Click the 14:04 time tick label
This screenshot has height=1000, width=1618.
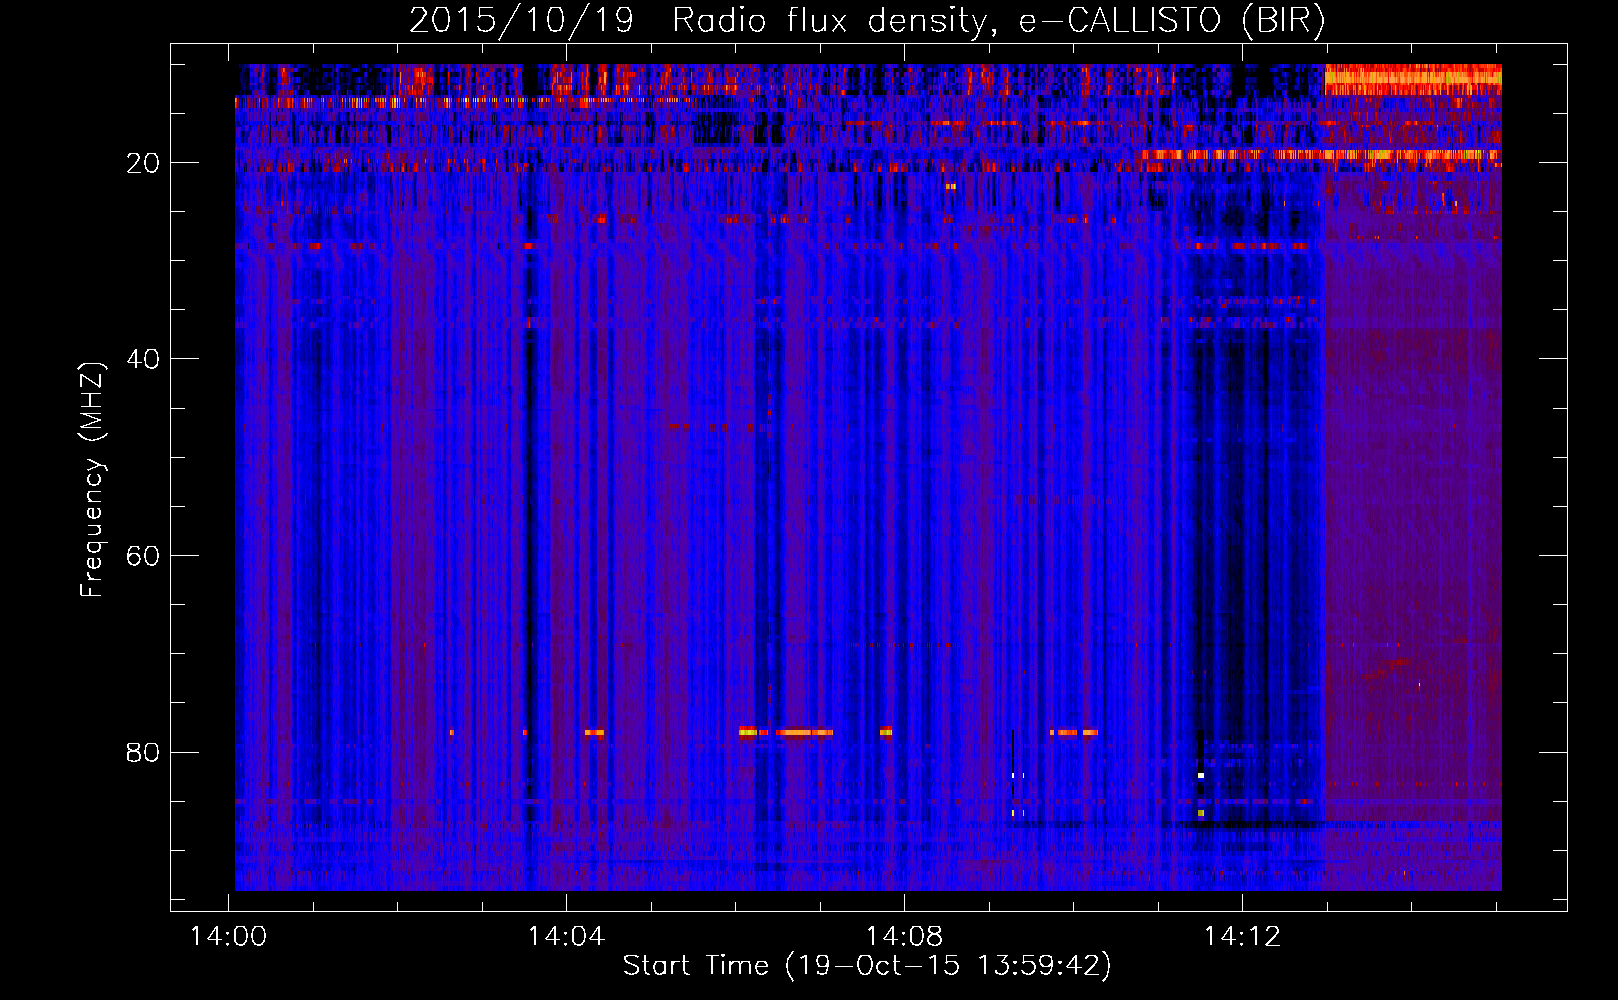point(567,937)
